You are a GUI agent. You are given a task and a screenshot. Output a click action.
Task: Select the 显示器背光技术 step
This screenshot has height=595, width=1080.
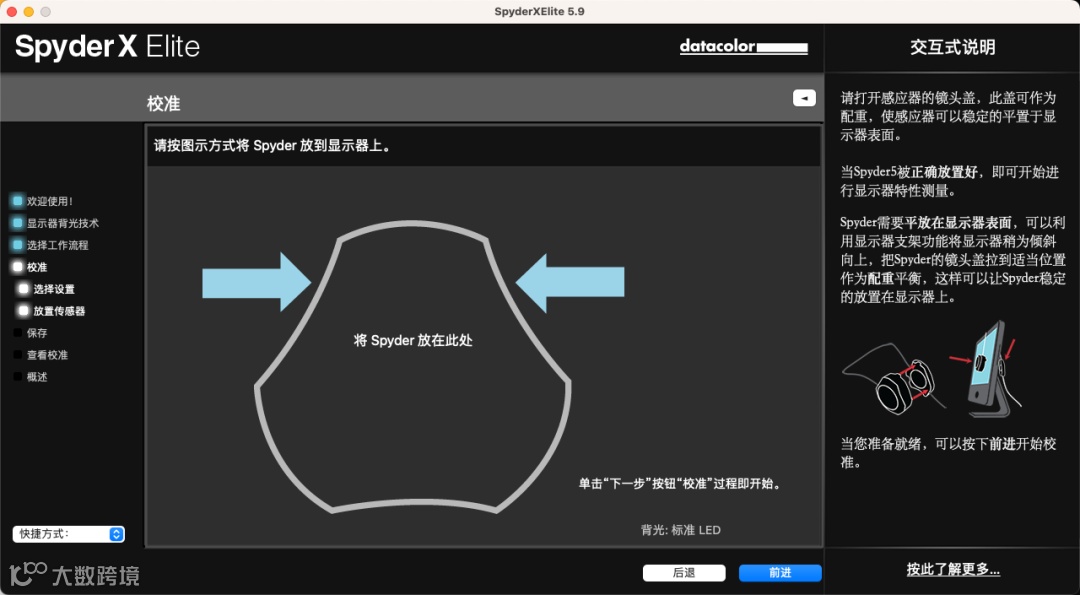[56, 223]
